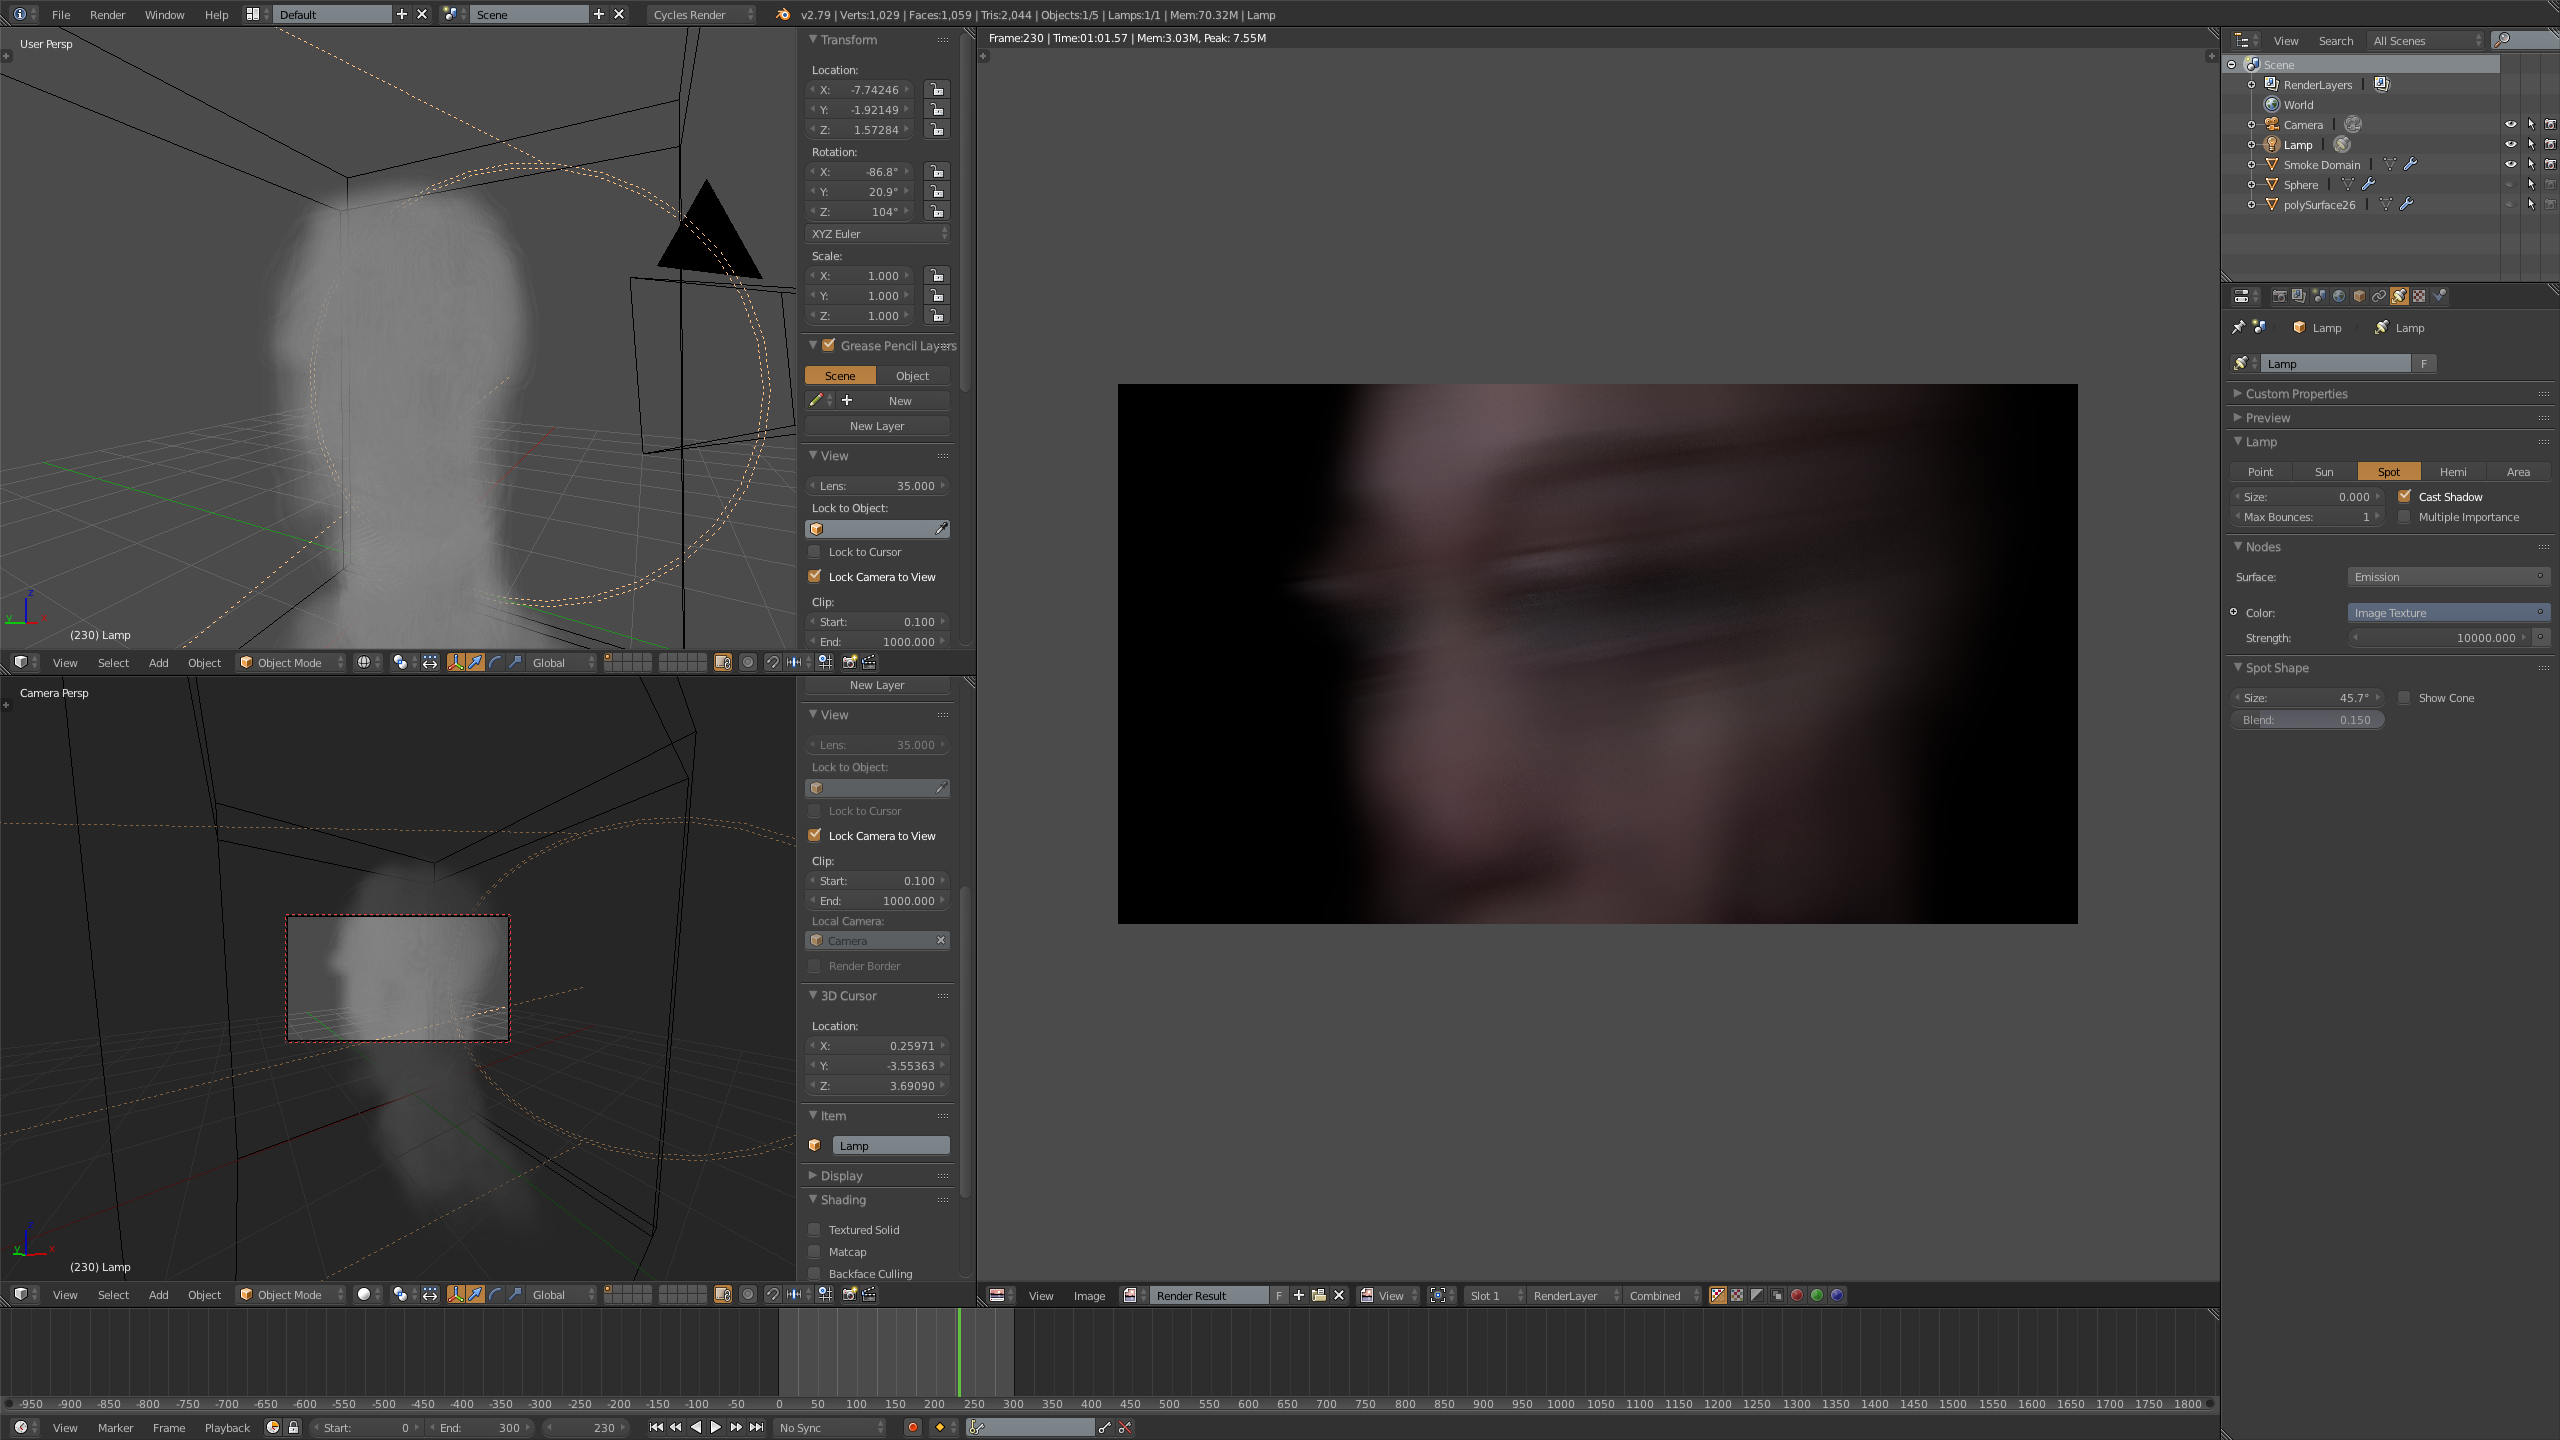Open the Constraints chain-link tab

[x=2379, y=296]
